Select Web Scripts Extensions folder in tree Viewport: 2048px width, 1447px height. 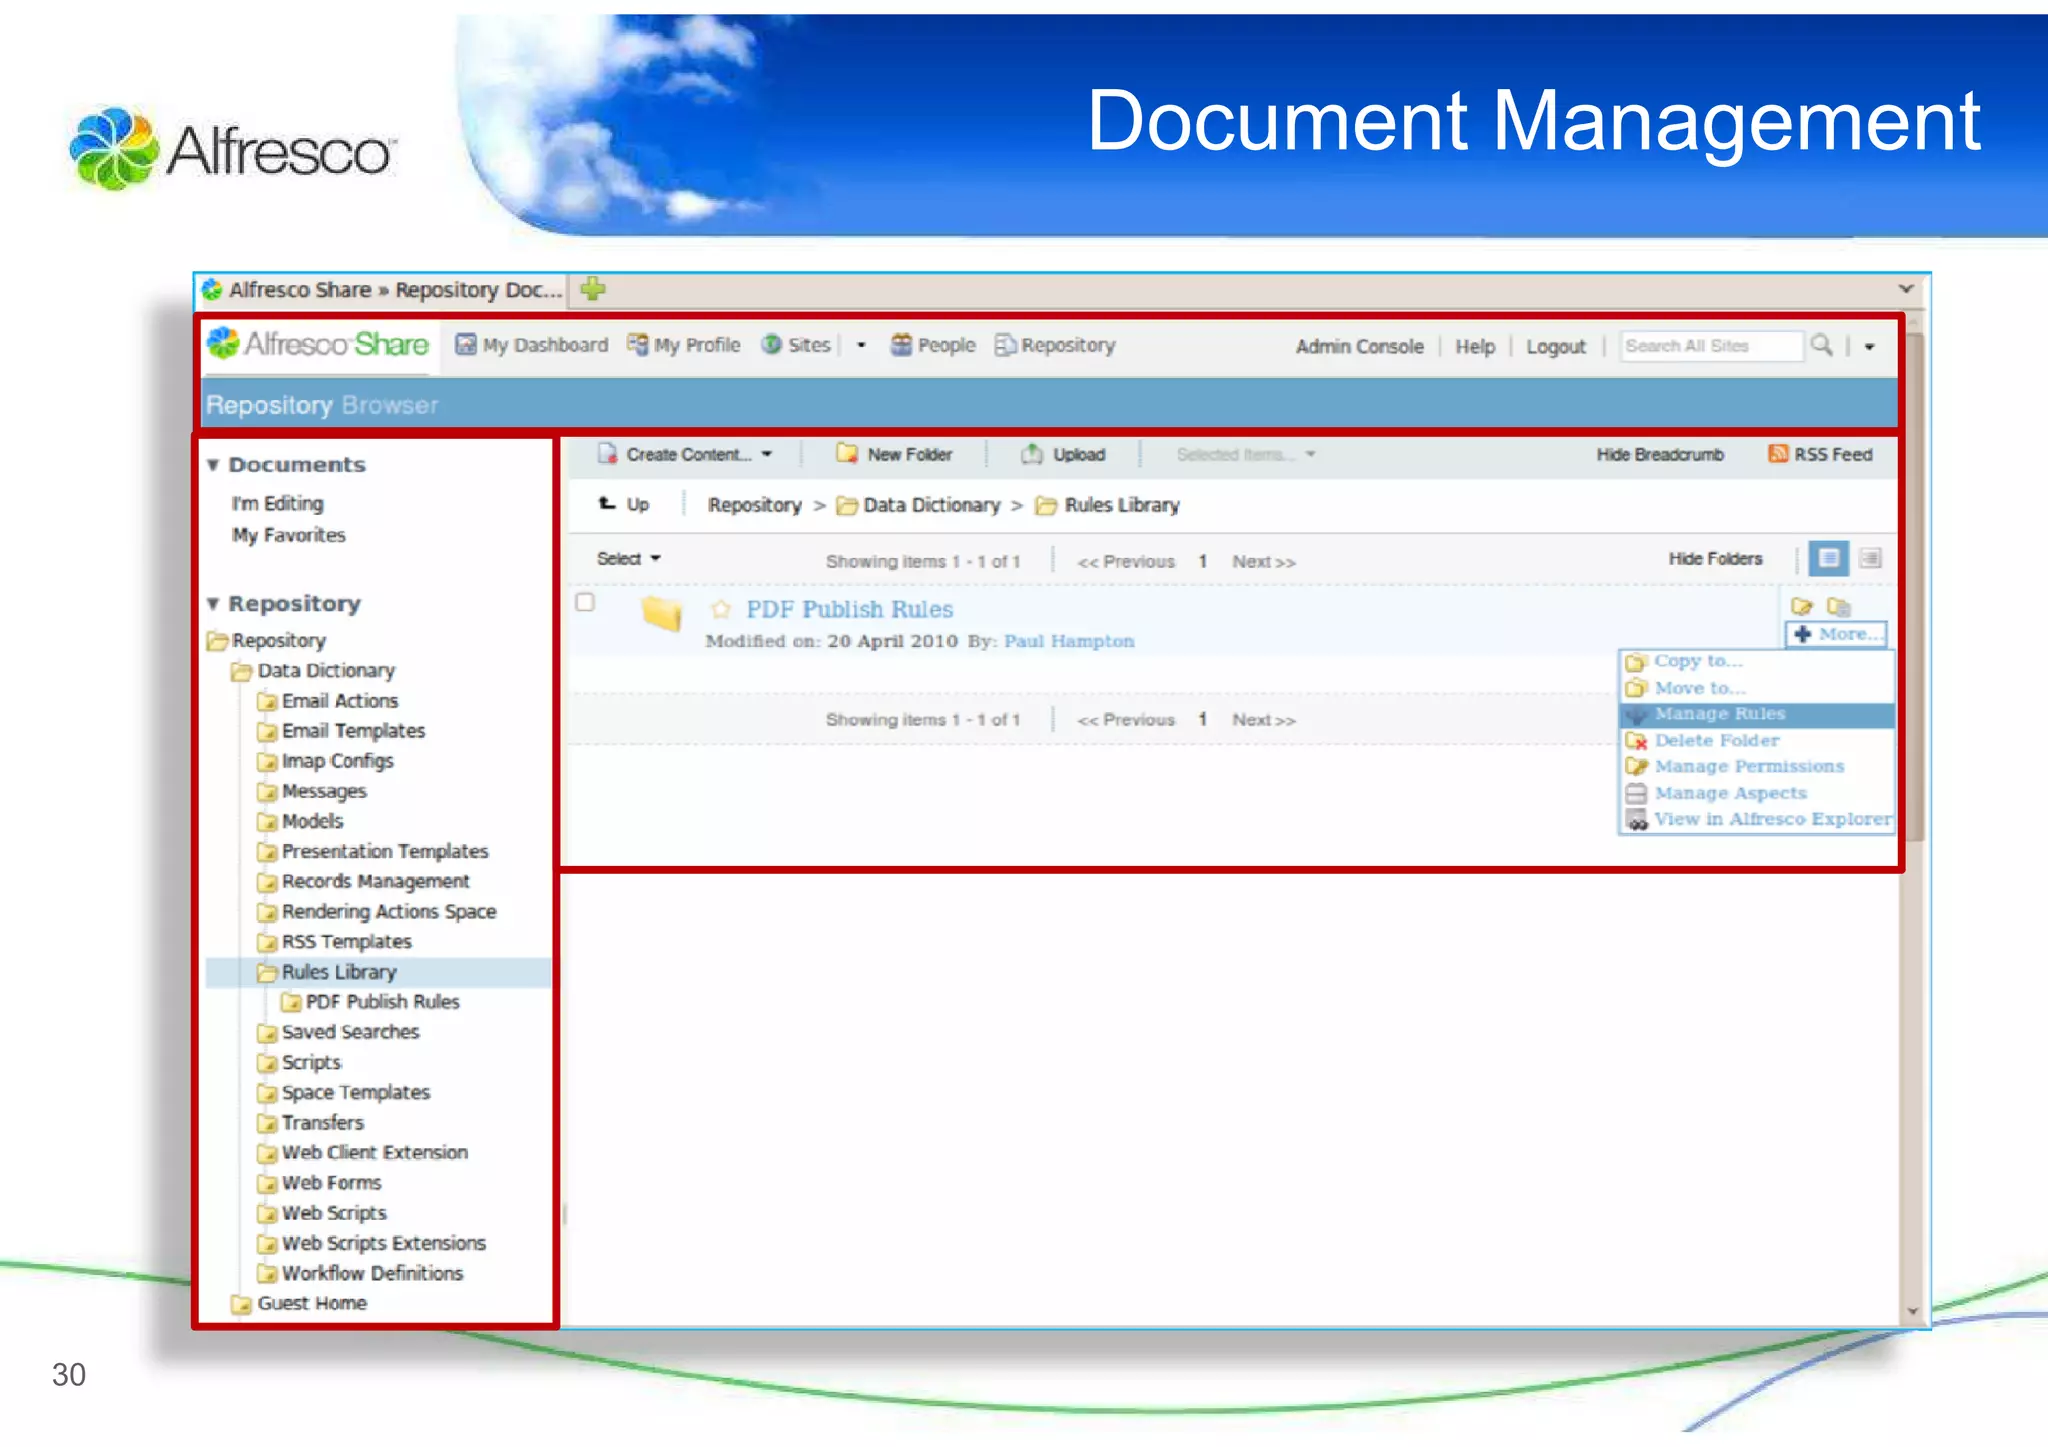tap(372, 1243)
